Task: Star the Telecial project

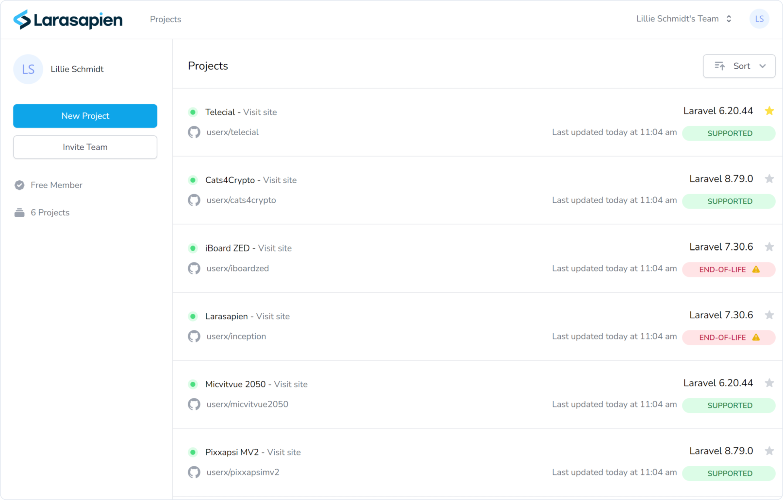Action: 769,111
